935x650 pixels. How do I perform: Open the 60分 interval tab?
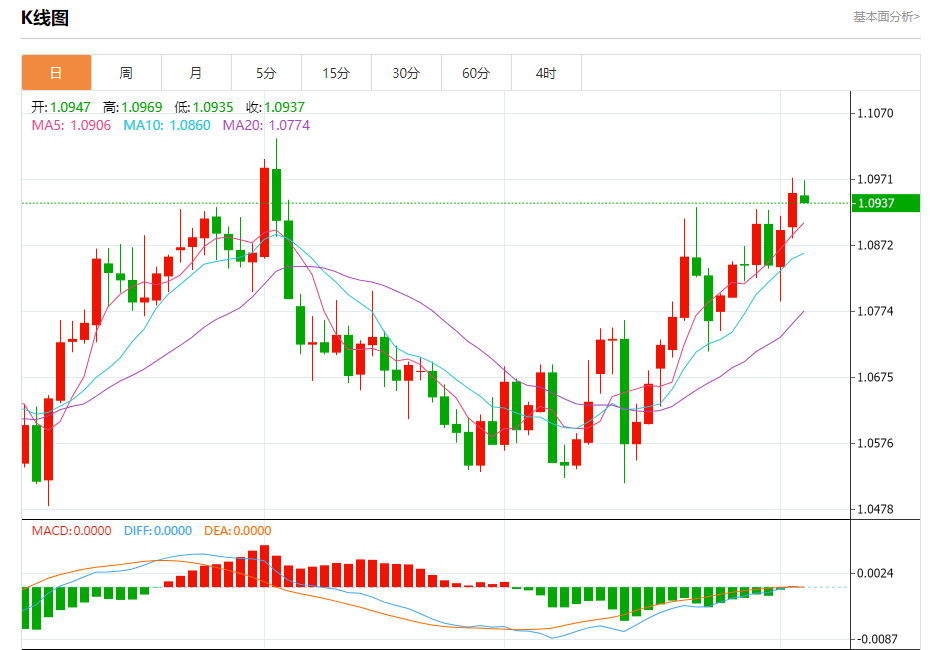476,73
